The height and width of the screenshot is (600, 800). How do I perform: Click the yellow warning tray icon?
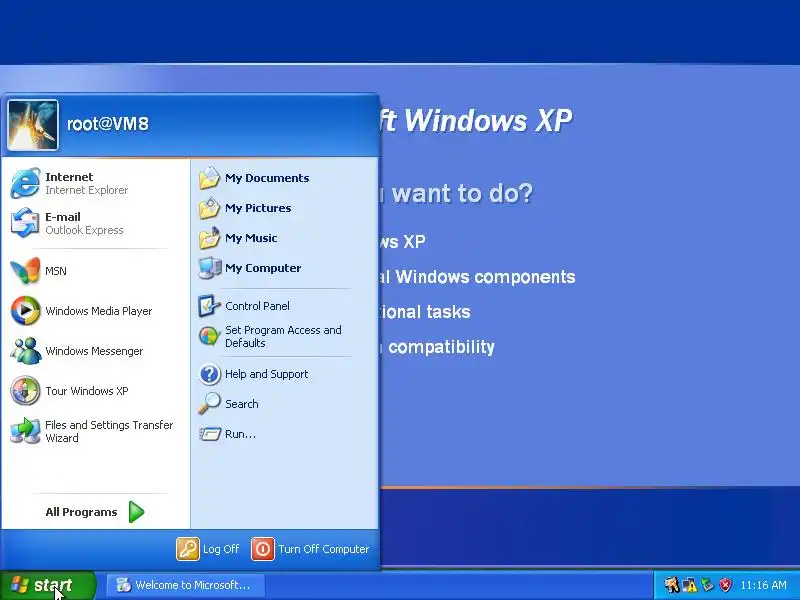click(690, 585)
